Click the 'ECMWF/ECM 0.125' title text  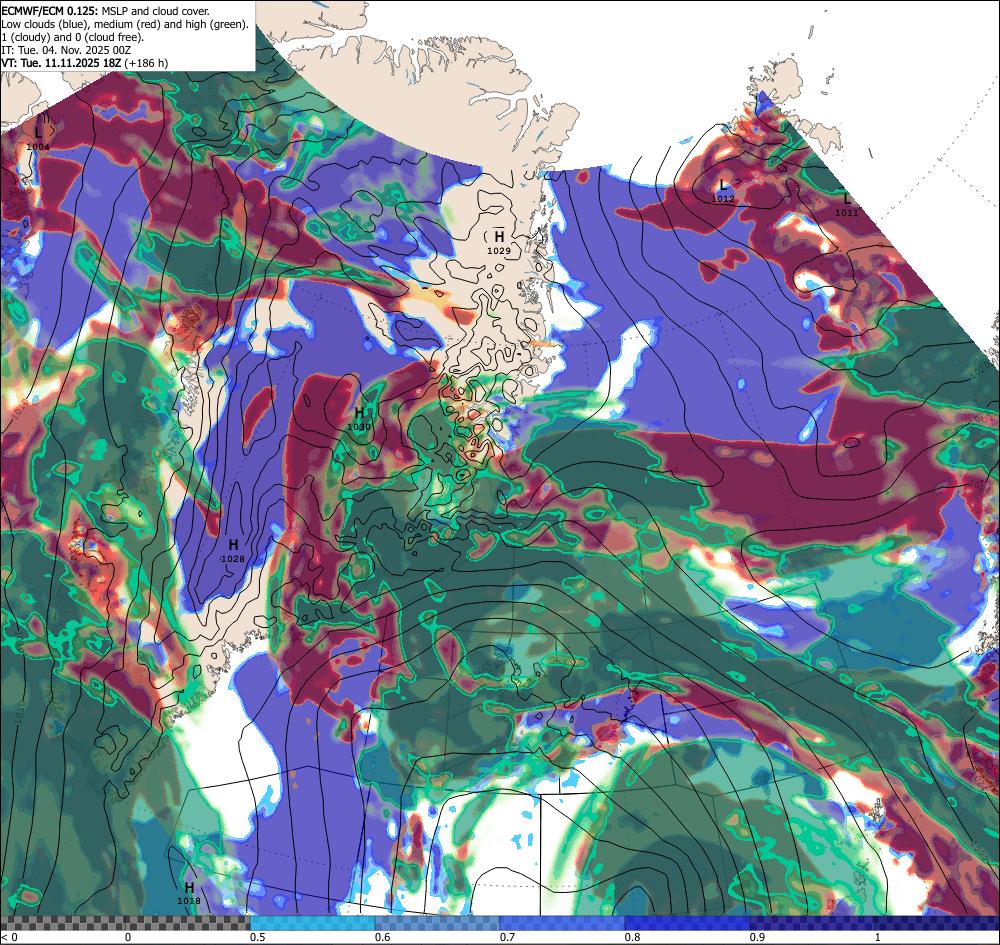click(50, 11)
